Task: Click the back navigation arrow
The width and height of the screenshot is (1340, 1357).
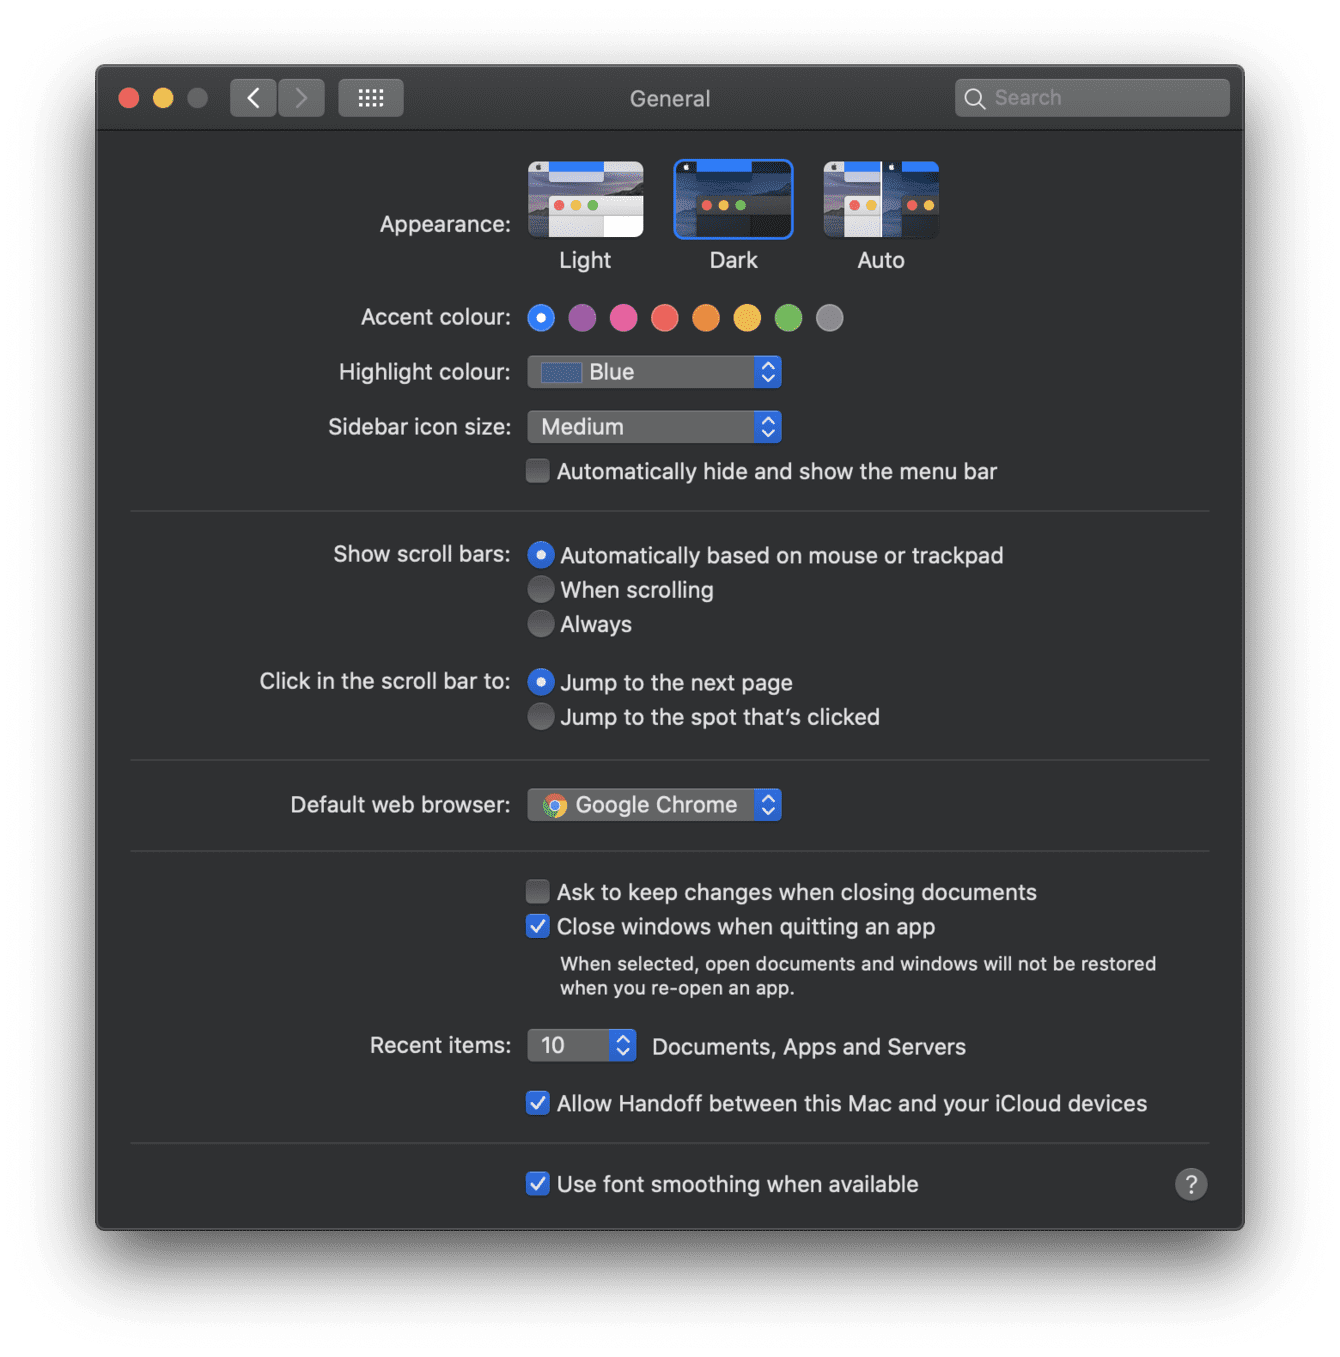Action: point(253,97)
